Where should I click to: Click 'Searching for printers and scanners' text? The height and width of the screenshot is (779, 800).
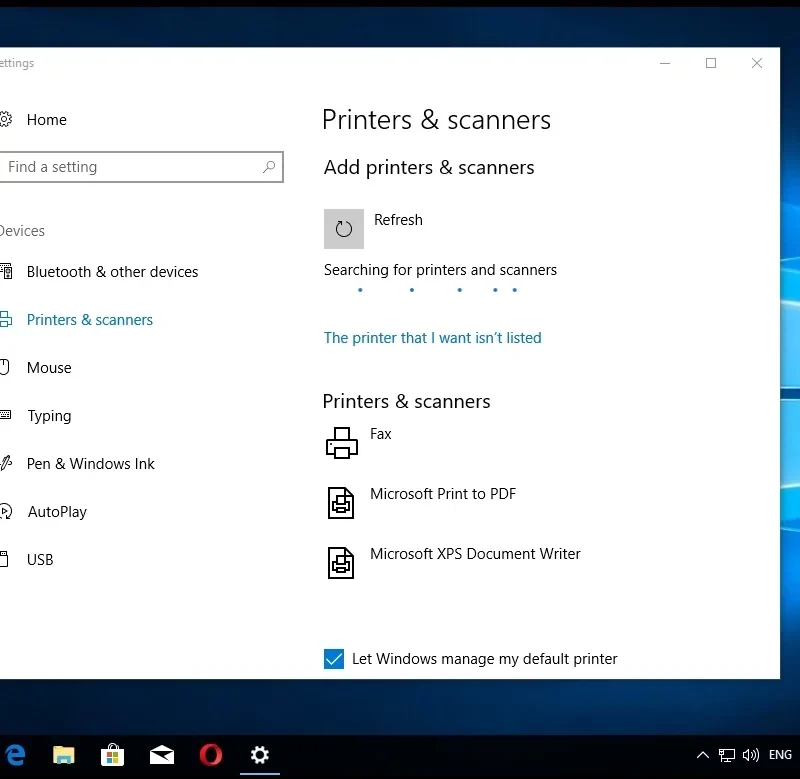coord(440,270)
